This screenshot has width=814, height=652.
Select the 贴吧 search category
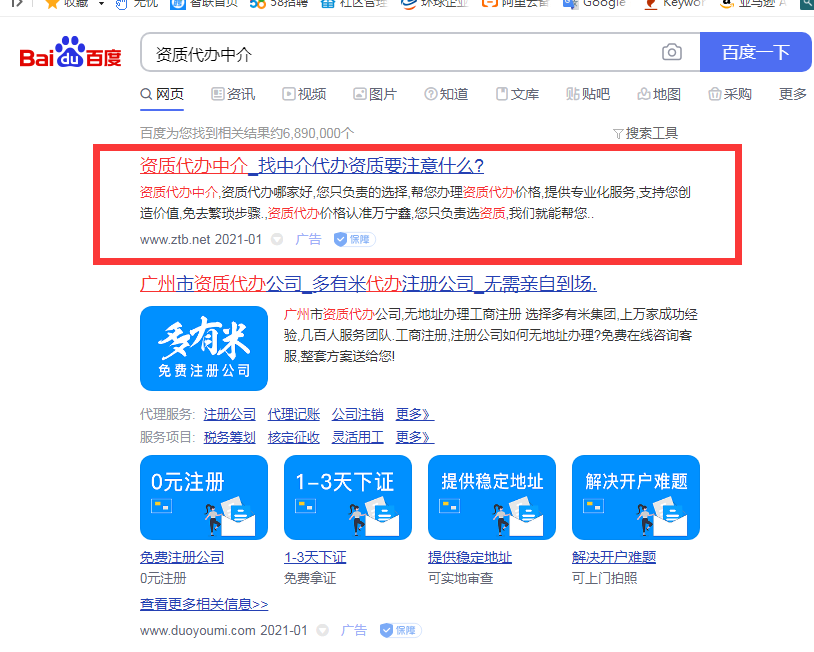(x=590, y=93)
